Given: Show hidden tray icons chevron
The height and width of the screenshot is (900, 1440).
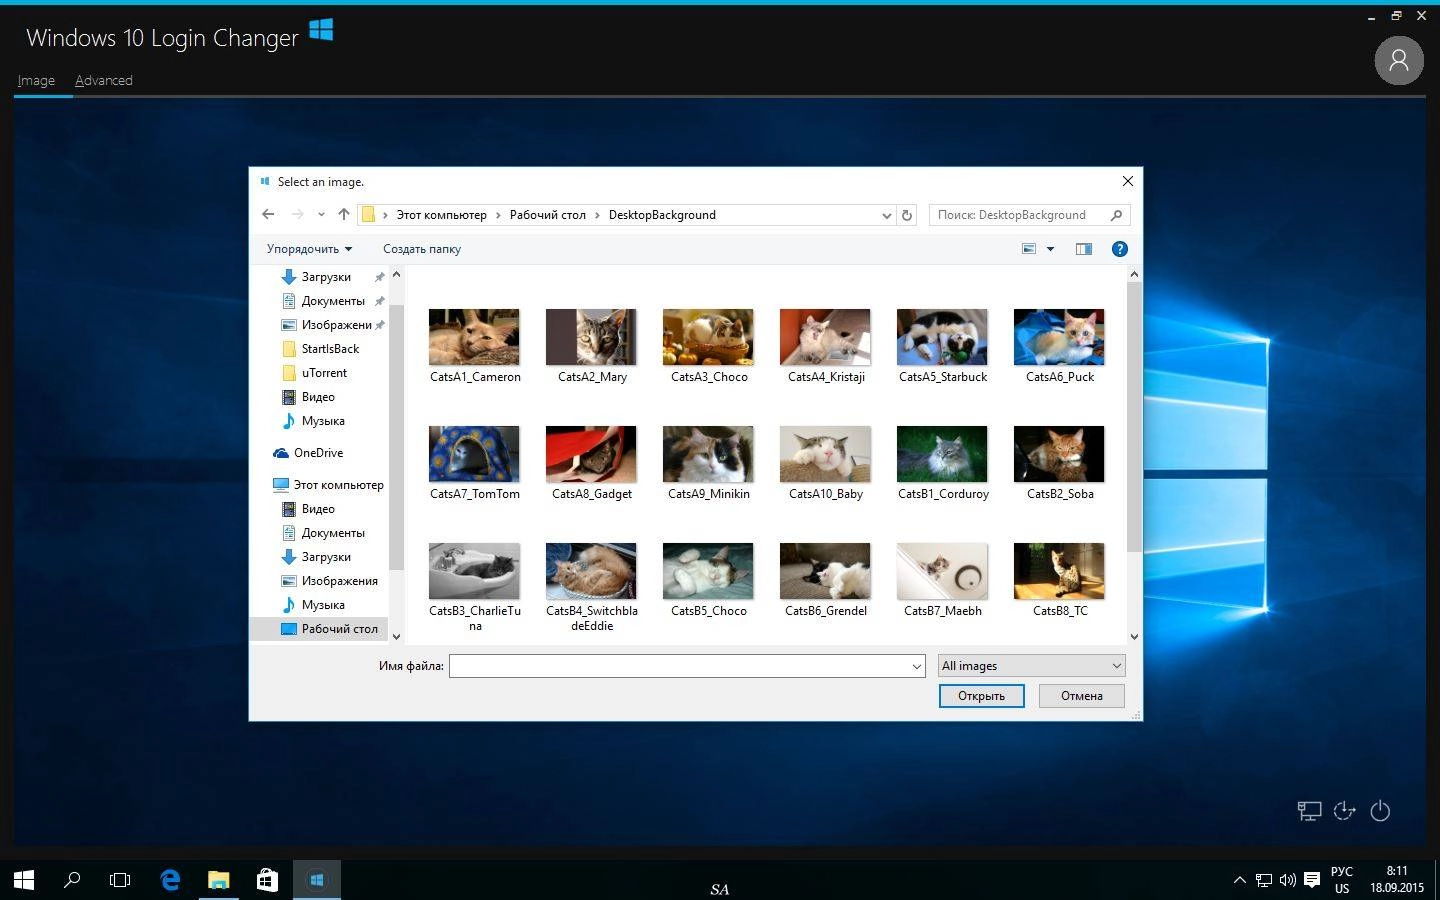Looking at the screenshot, I should coord(1240,880).
